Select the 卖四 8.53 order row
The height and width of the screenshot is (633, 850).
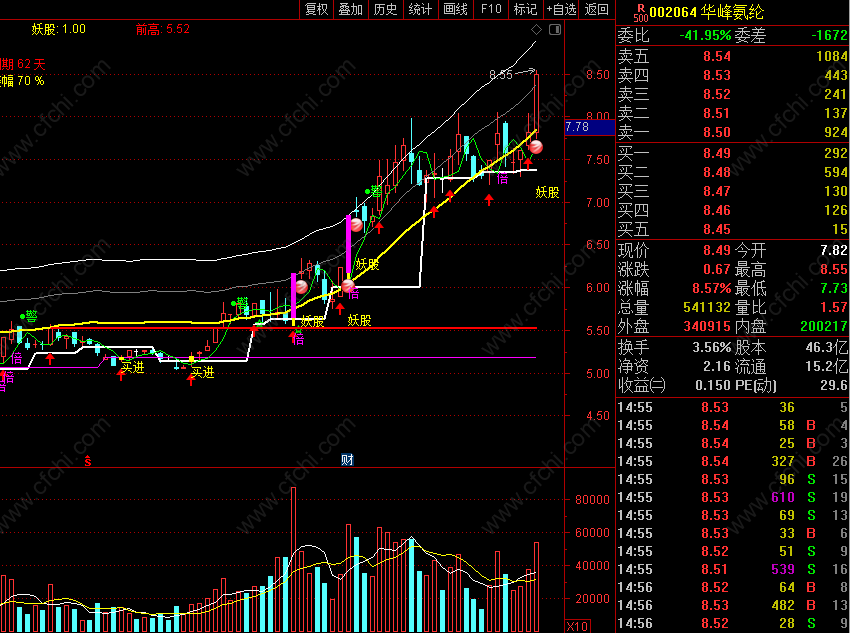(x=732, y=75)
